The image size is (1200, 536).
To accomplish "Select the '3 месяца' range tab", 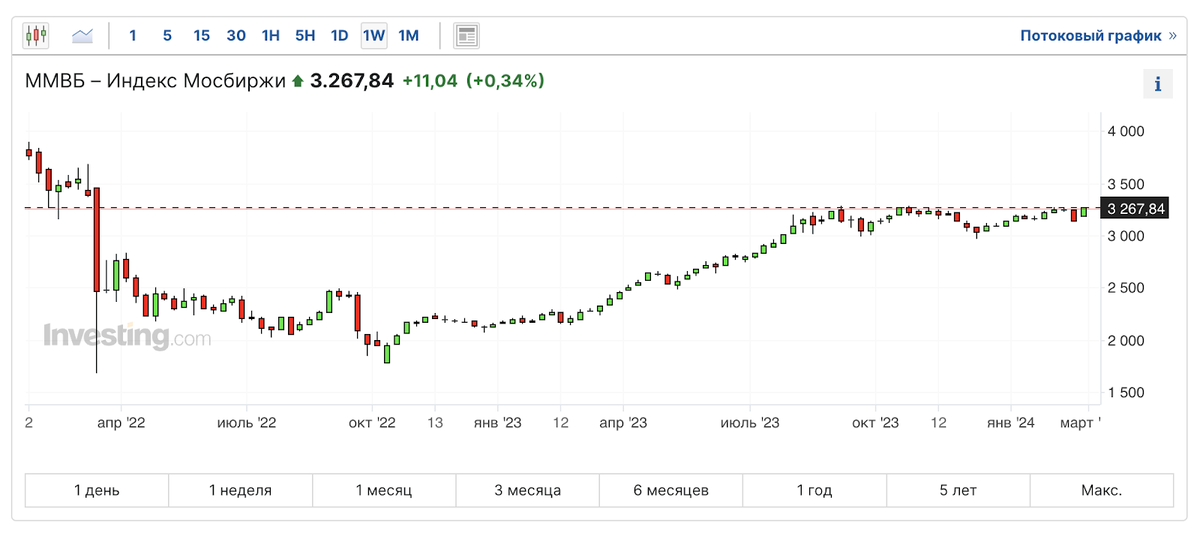I will 527,490.
